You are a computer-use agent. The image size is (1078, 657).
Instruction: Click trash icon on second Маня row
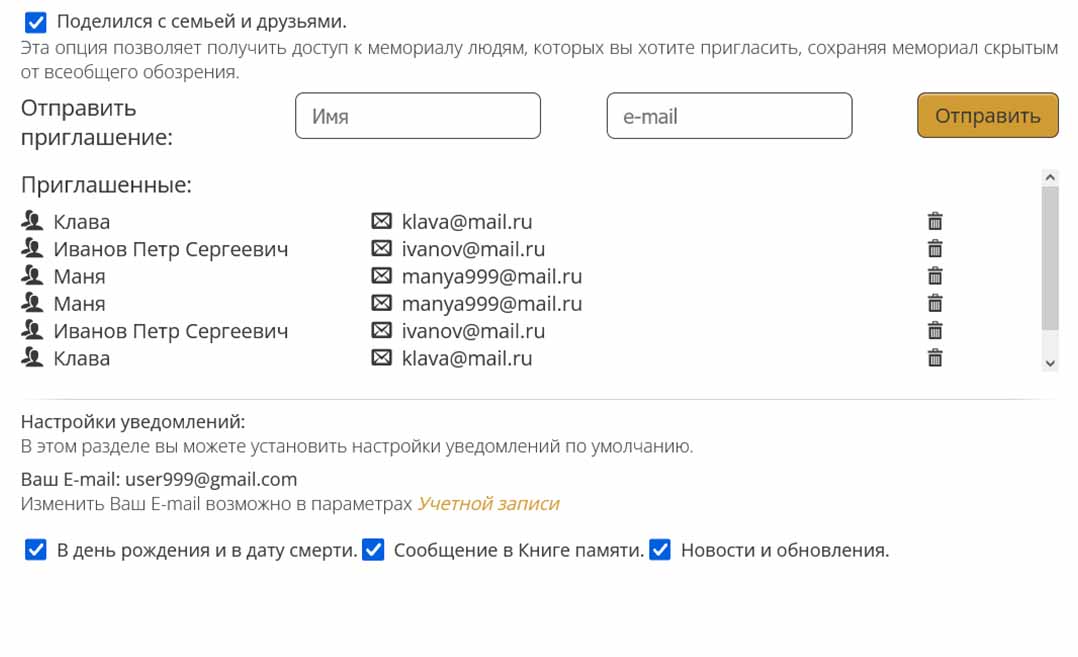pyautogui.click(x=935, y=304)
